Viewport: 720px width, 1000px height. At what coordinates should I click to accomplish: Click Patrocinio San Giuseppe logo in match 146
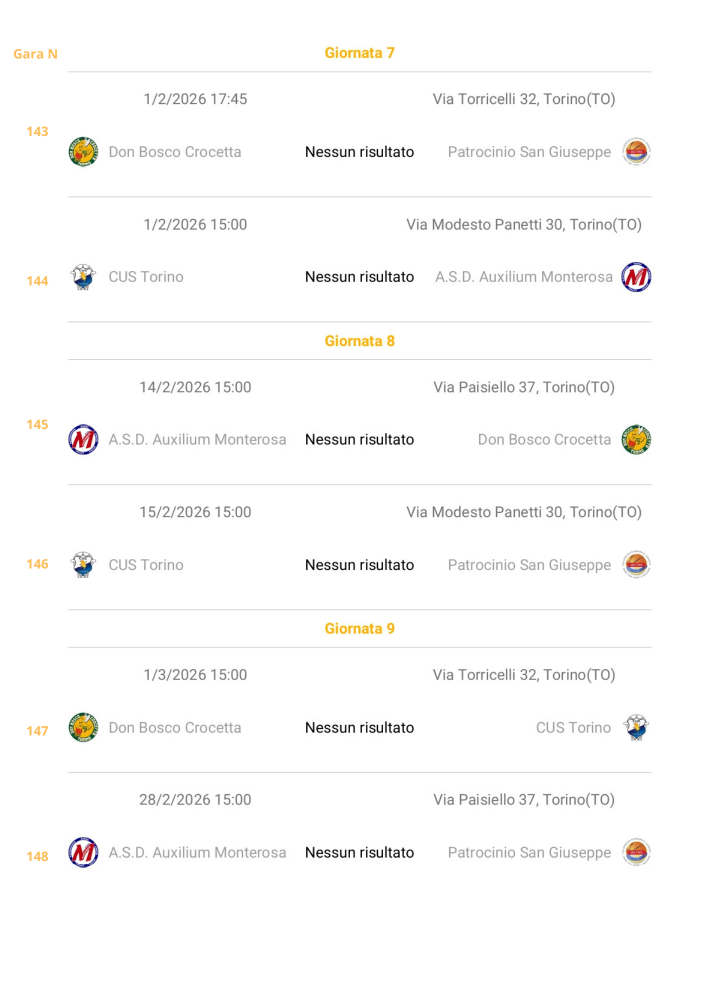[x=636, y=565]
